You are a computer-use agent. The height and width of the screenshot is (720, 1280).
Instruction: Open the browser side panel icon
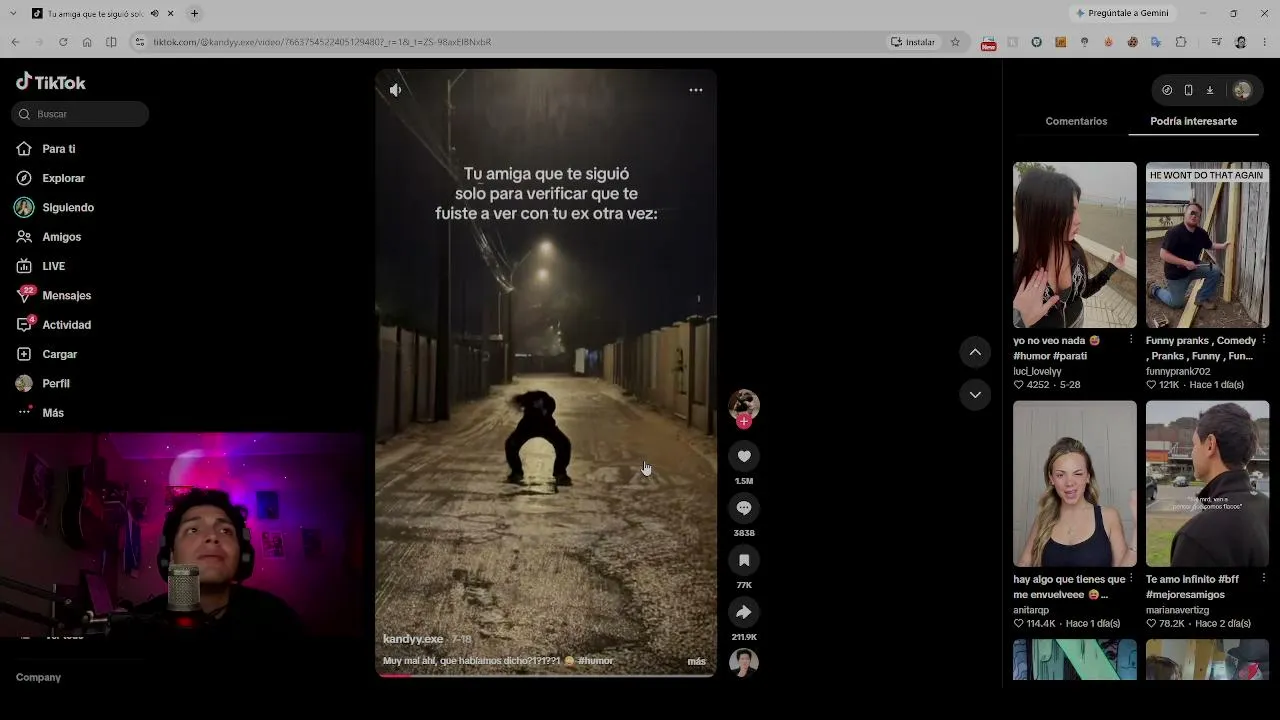pyautogui.click(x=111, y=42)
